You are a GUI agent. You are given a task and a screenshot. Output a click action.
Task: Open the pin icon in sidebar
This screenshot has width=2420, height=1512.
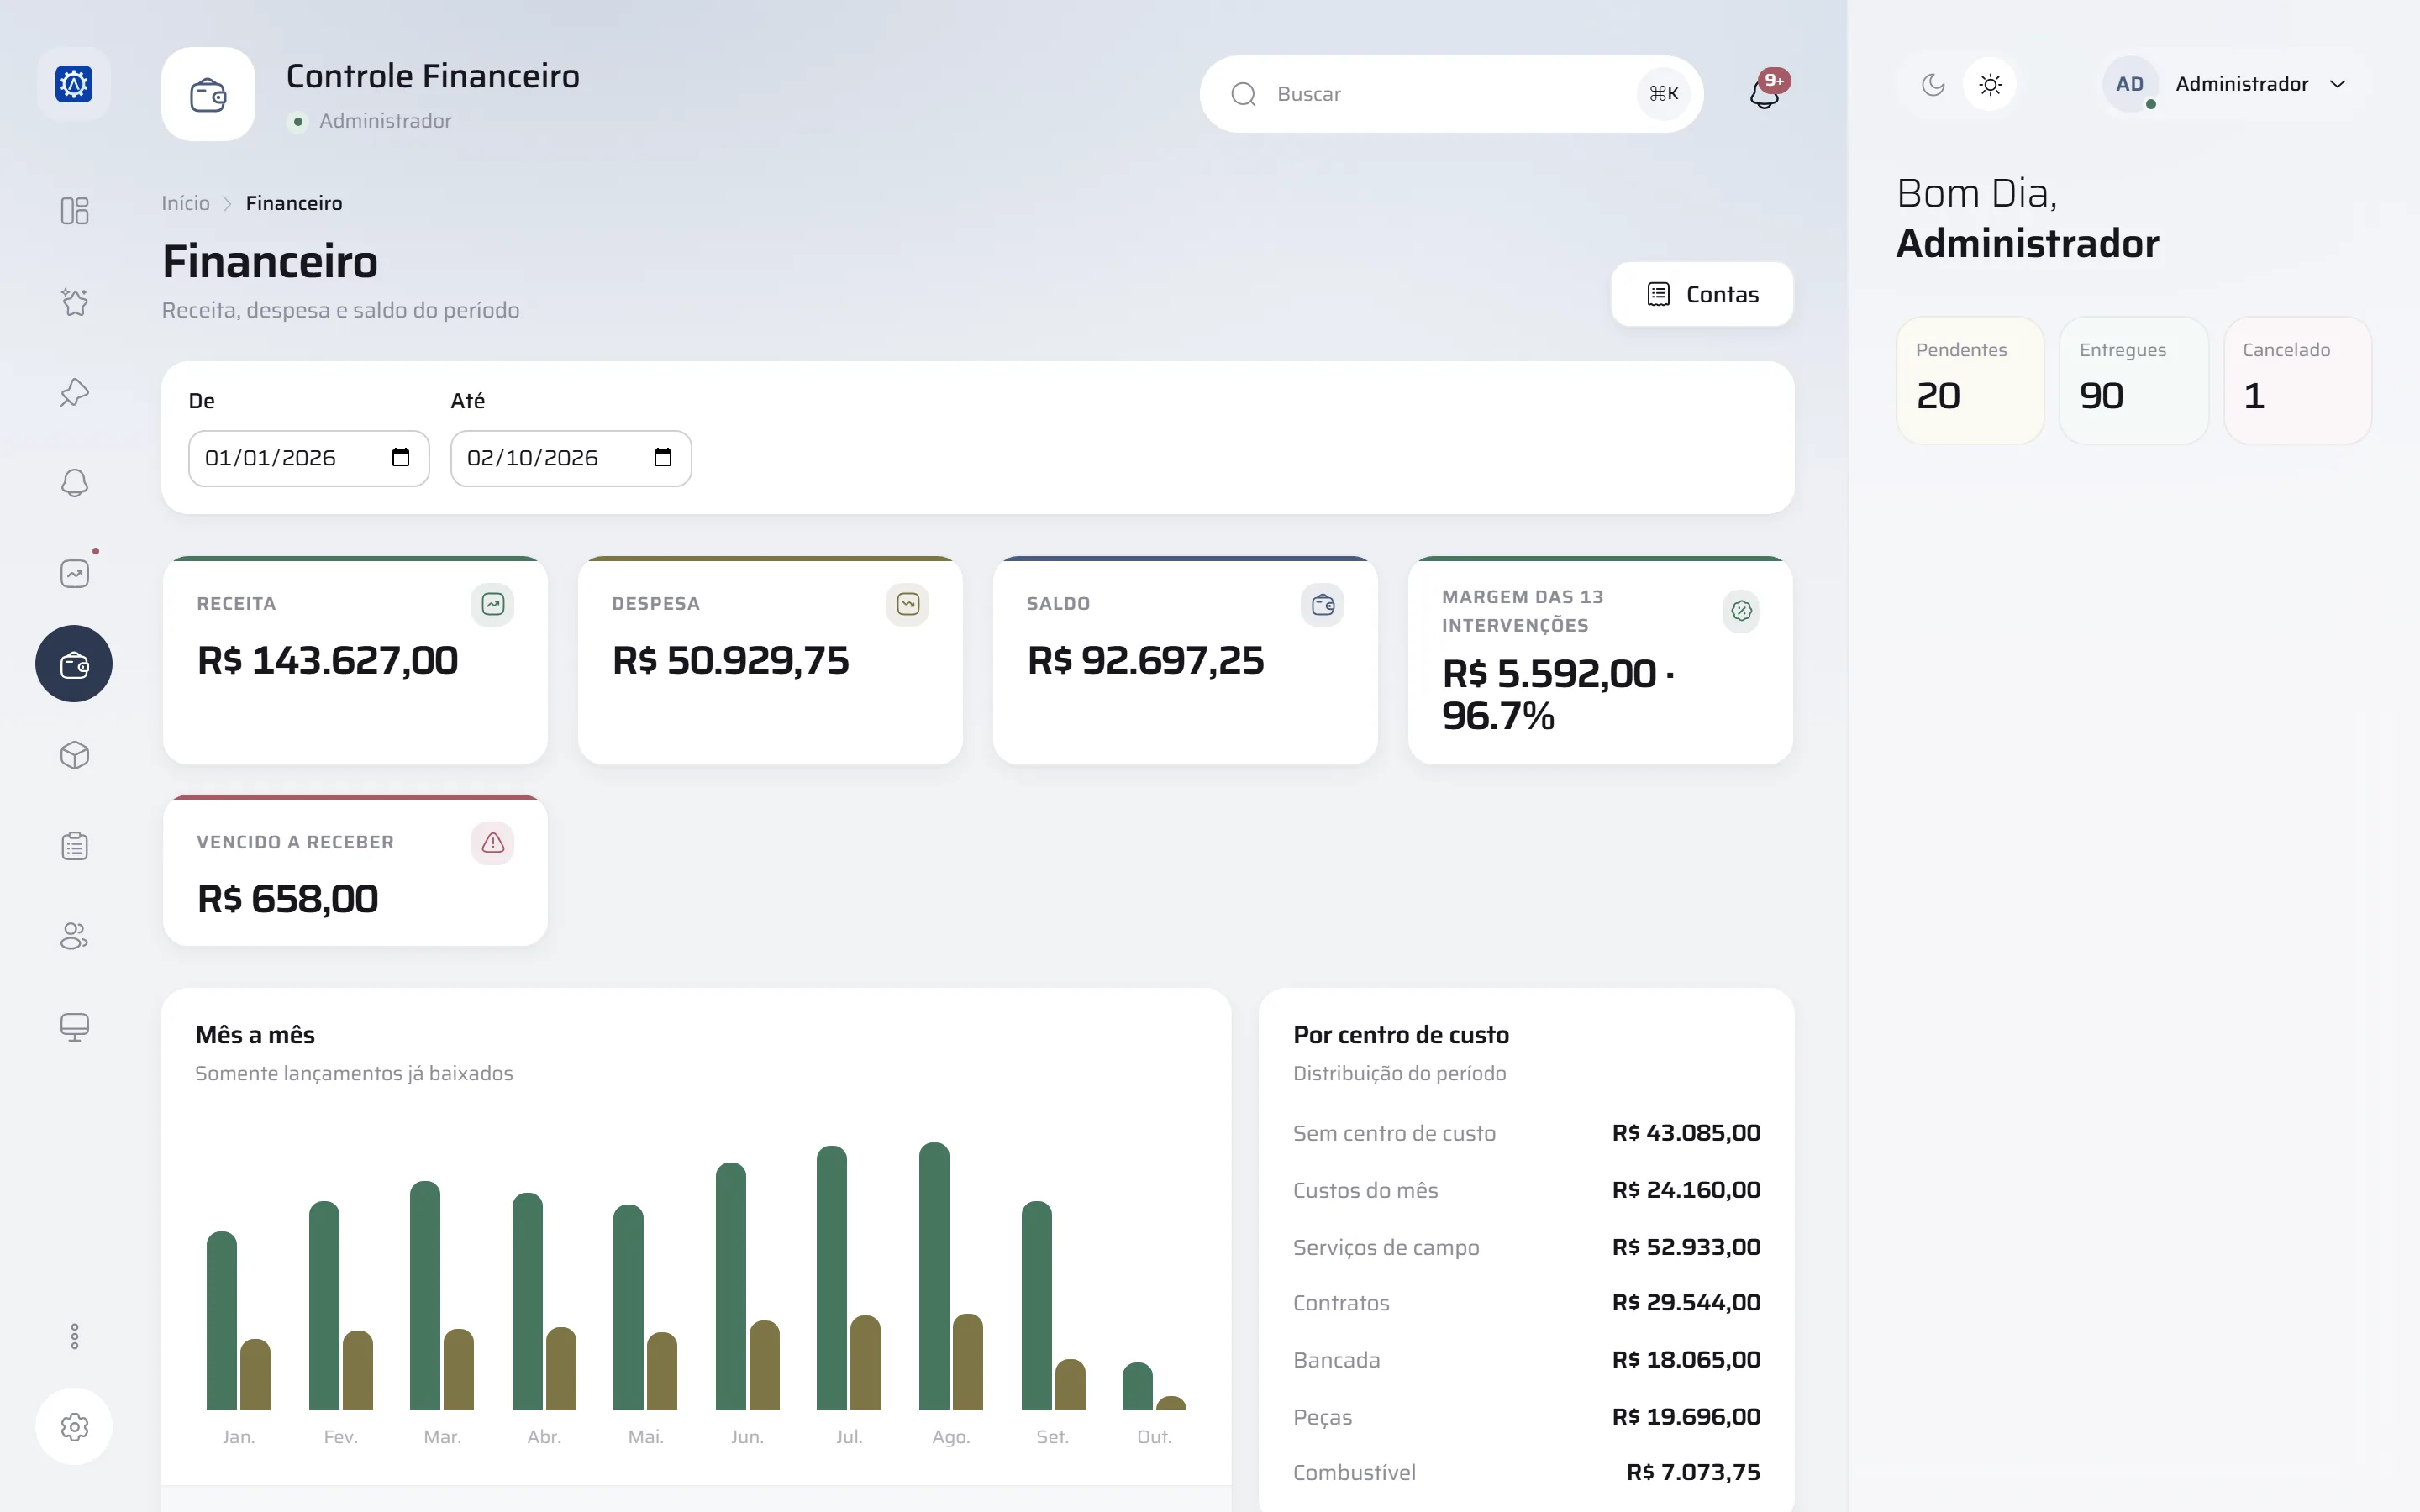coord(74,392)
